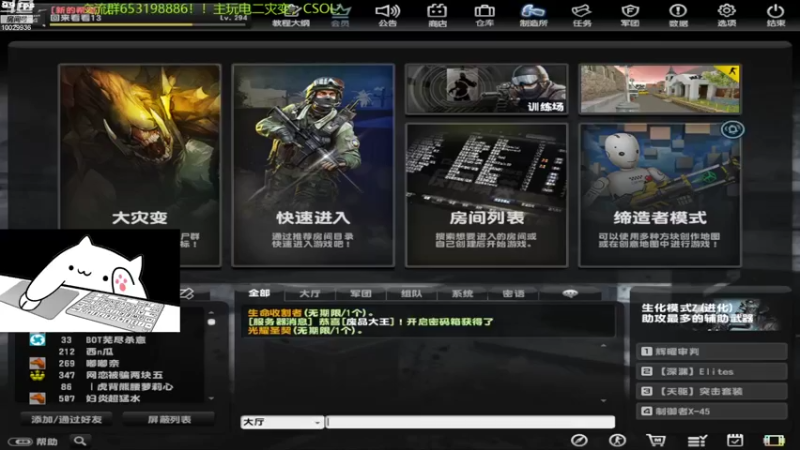Click the player list scrollbar thumb
Screen dimensions: 800x450
pyautogui.click(x=211, y=322)
